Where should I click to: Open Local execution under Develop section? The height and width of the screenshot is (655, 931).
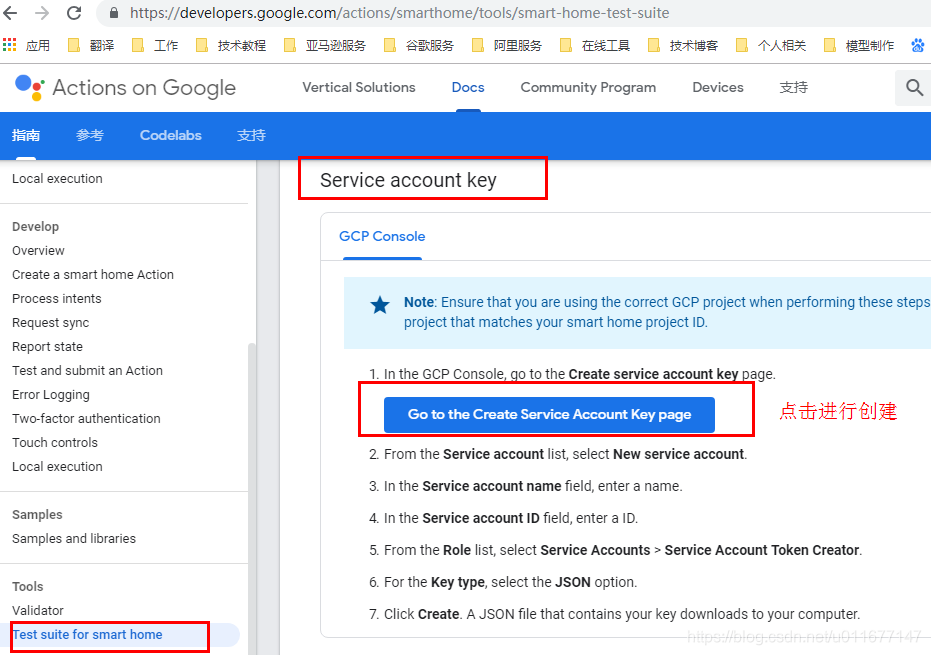(57, 467)
